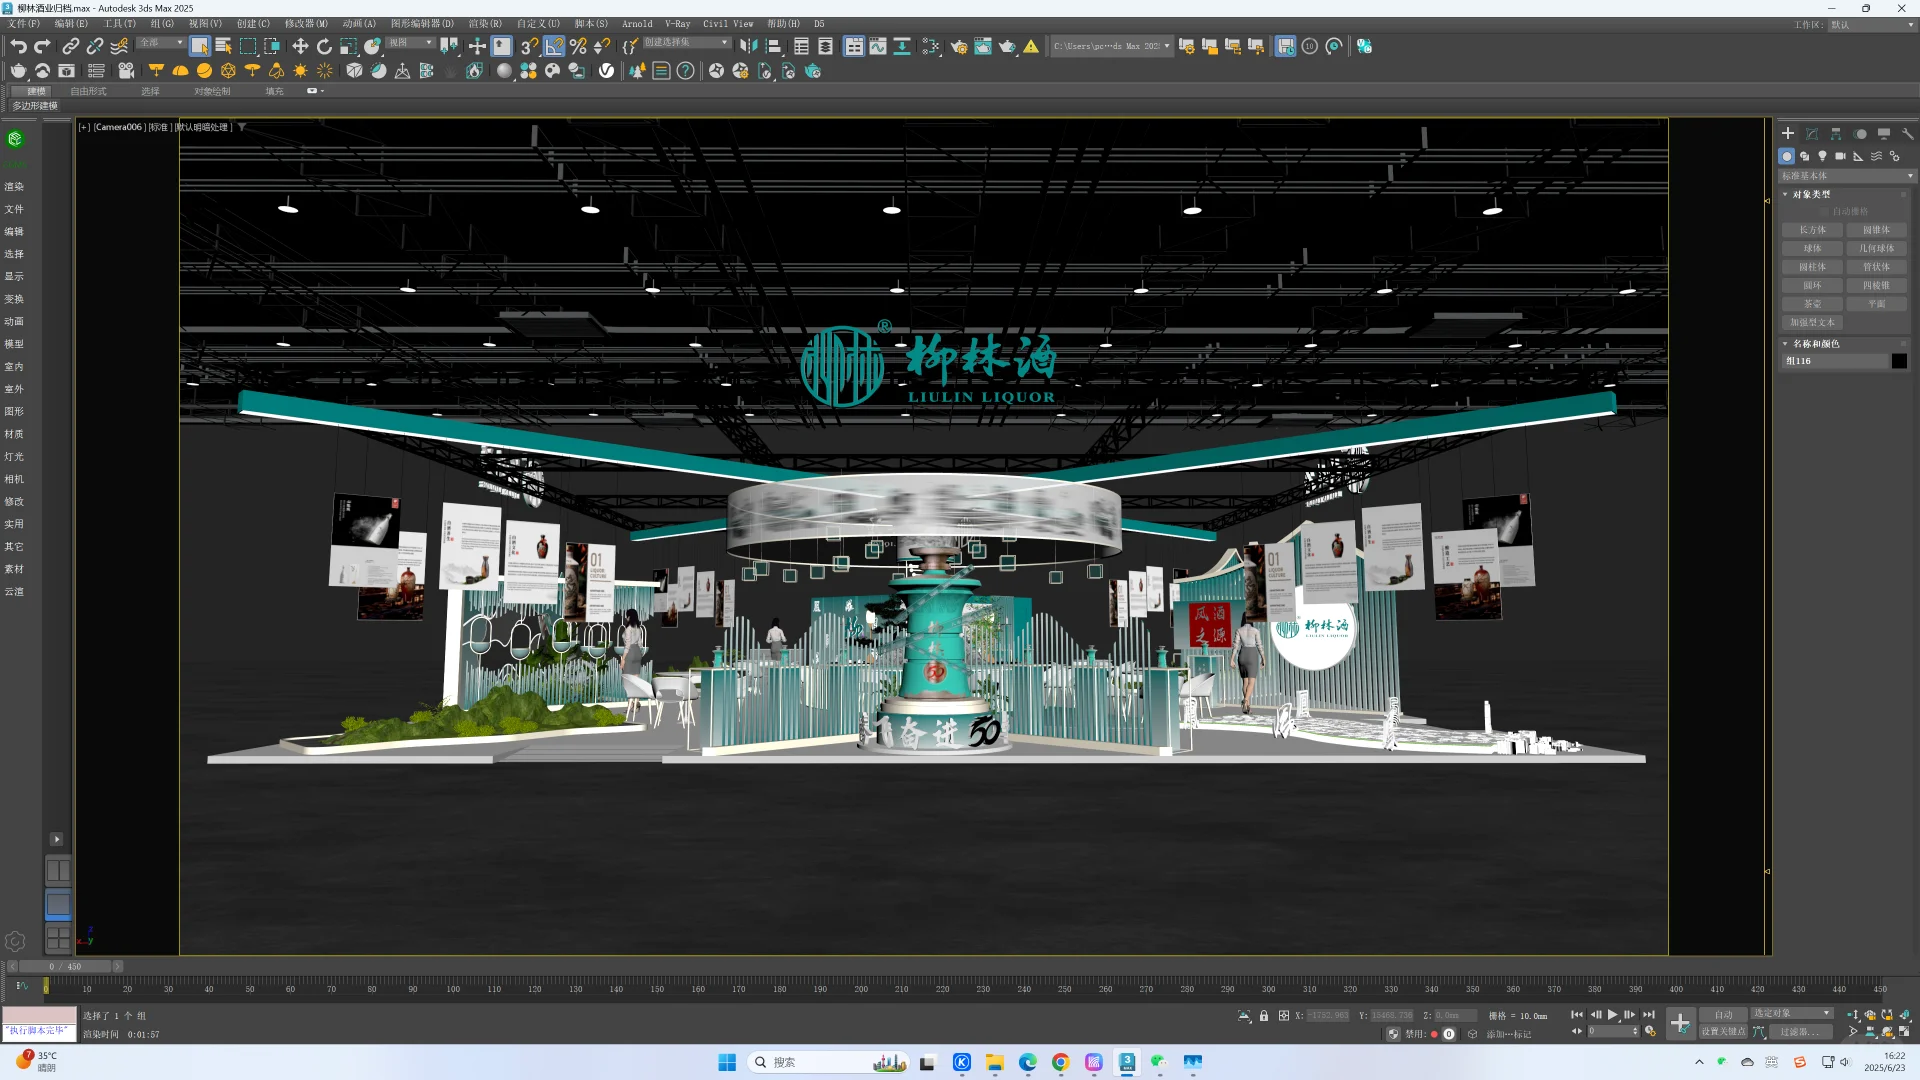Open Render Setup teapot icon
The height and width of the screenshot is (1080, 1920).
click(959, 46)
